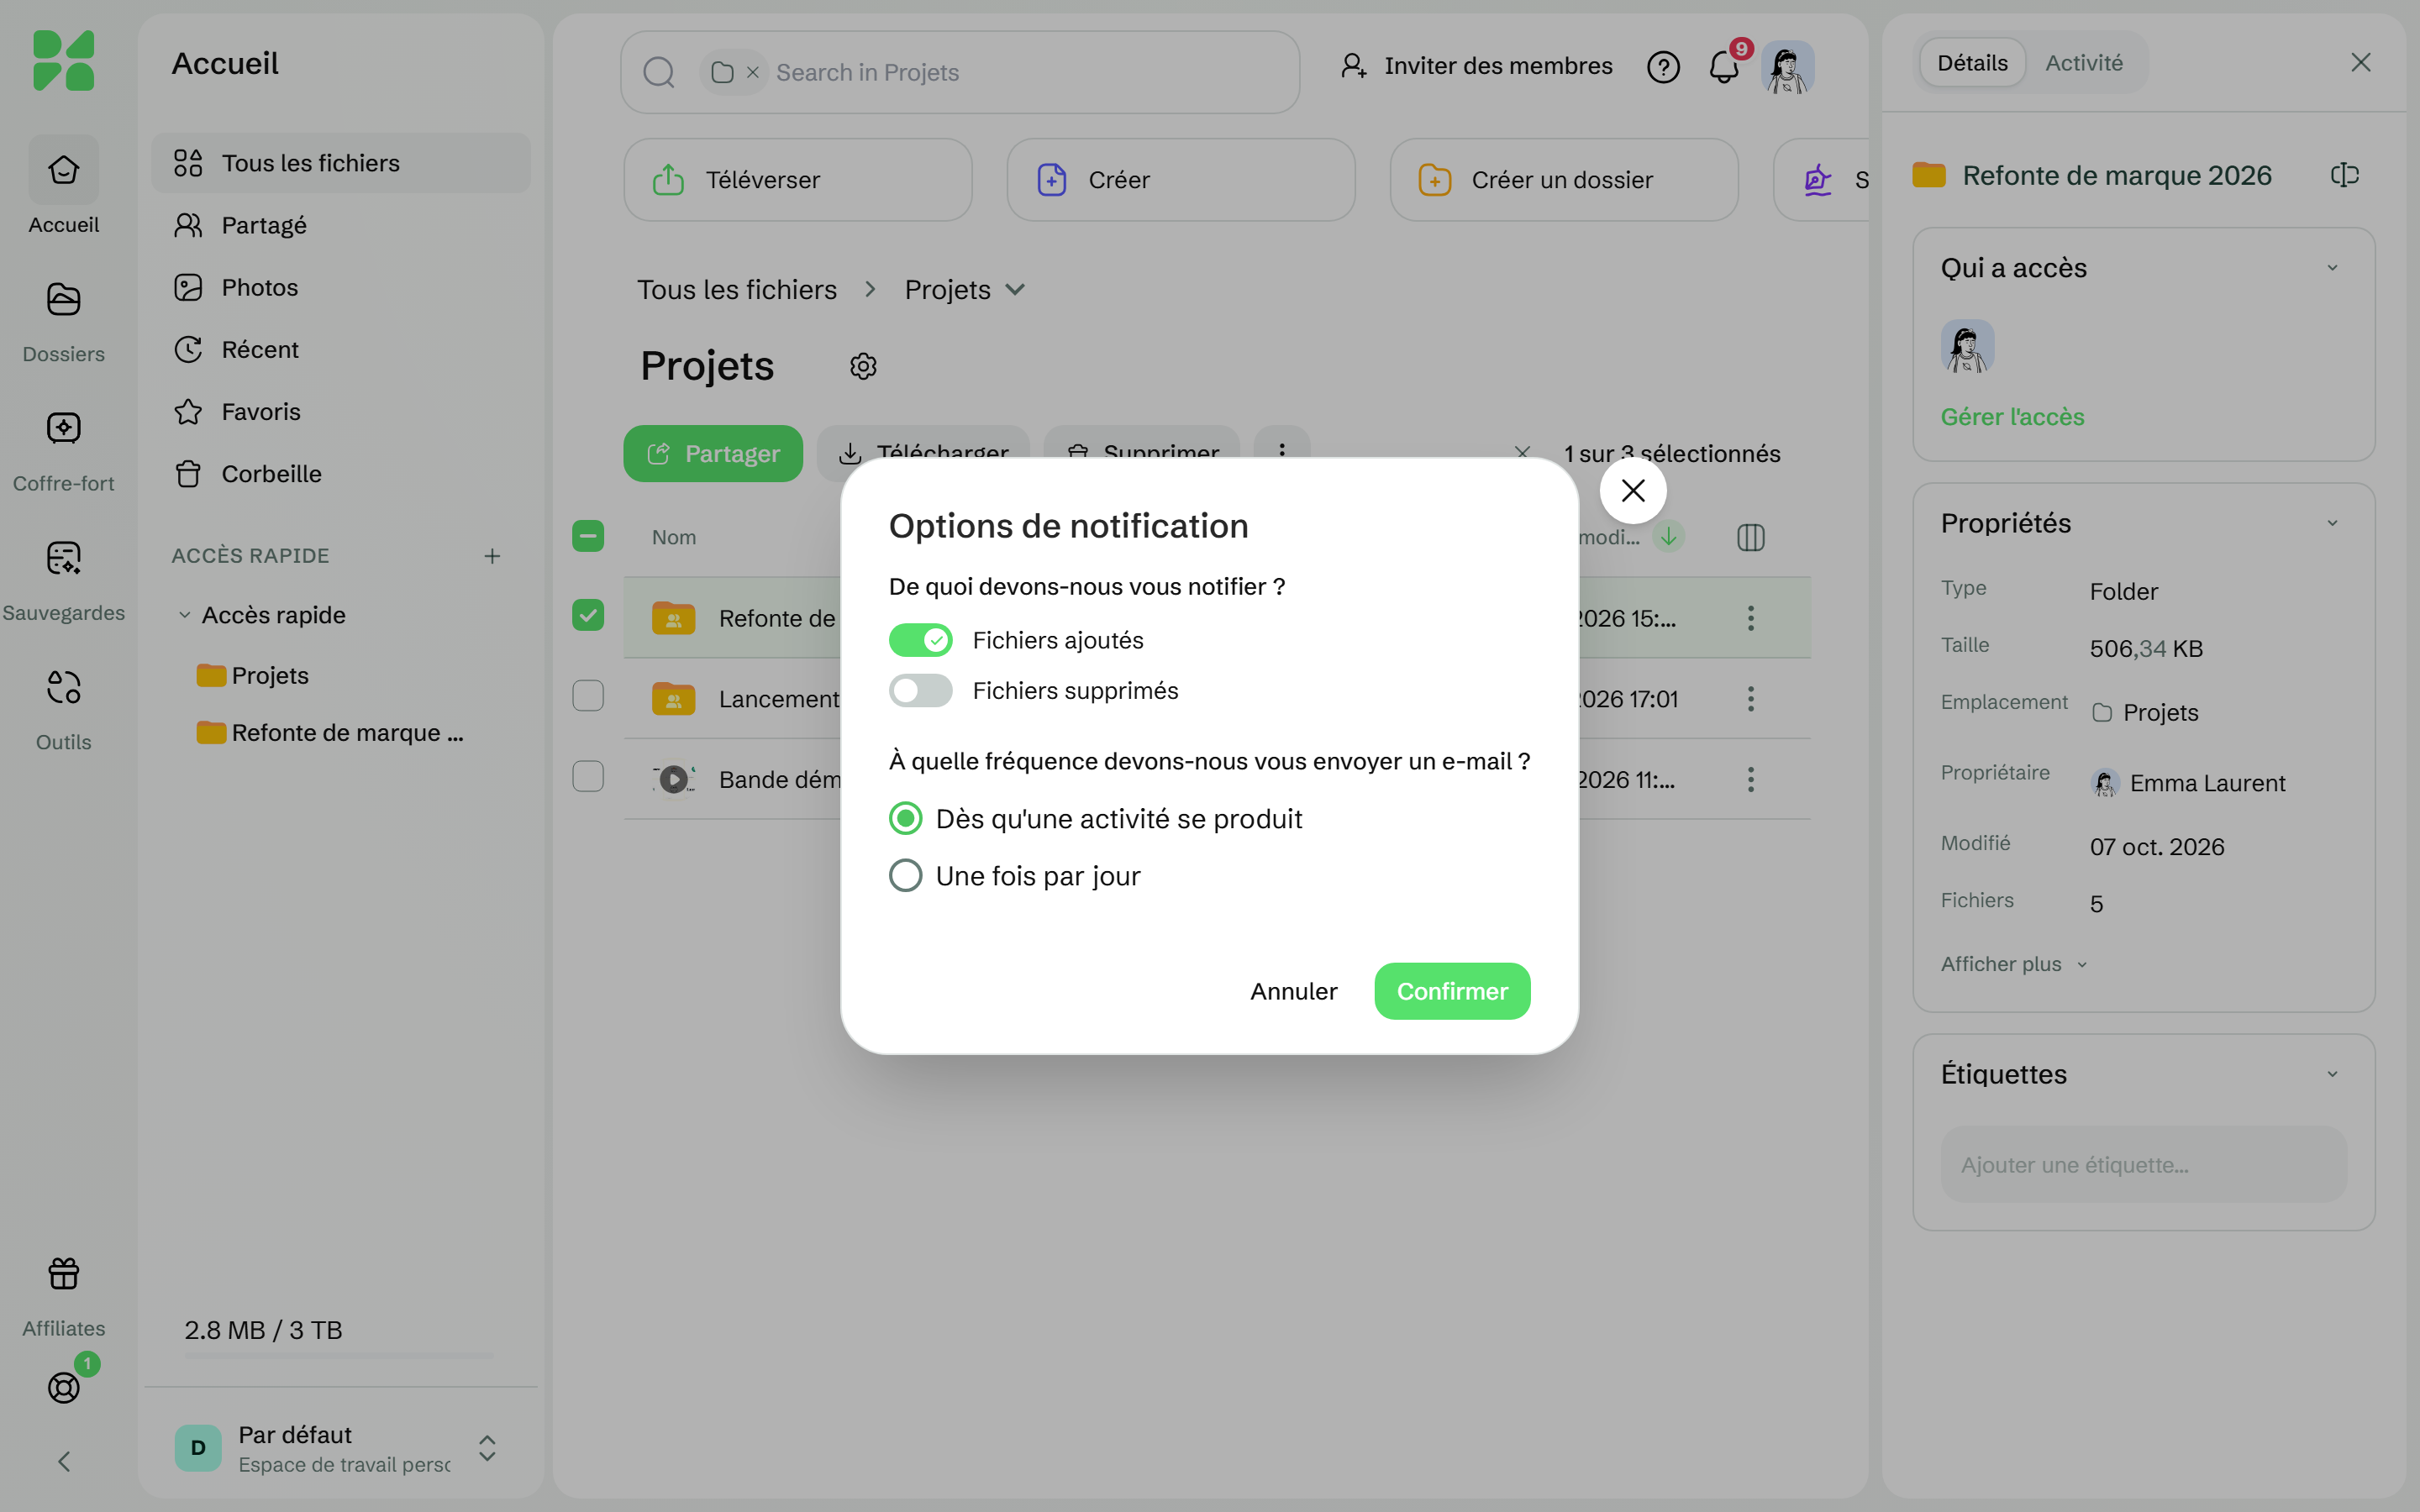The height and width of the screenshot is (1512, 2420).
Task: Enable the Fichiers supprimés toggle
Action: tap(920, 690)
